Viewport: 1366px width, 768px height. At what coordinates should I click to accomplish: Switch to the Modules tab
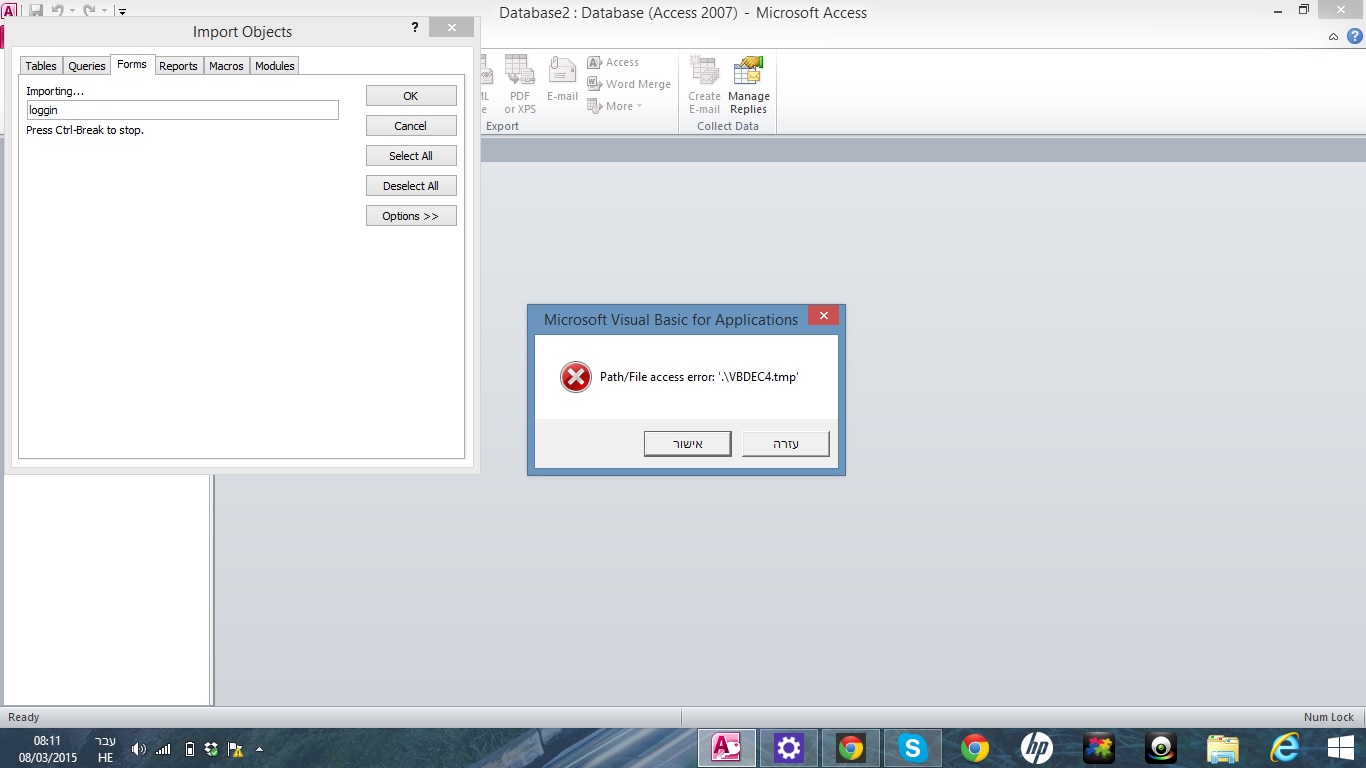(x=275, y=66)
